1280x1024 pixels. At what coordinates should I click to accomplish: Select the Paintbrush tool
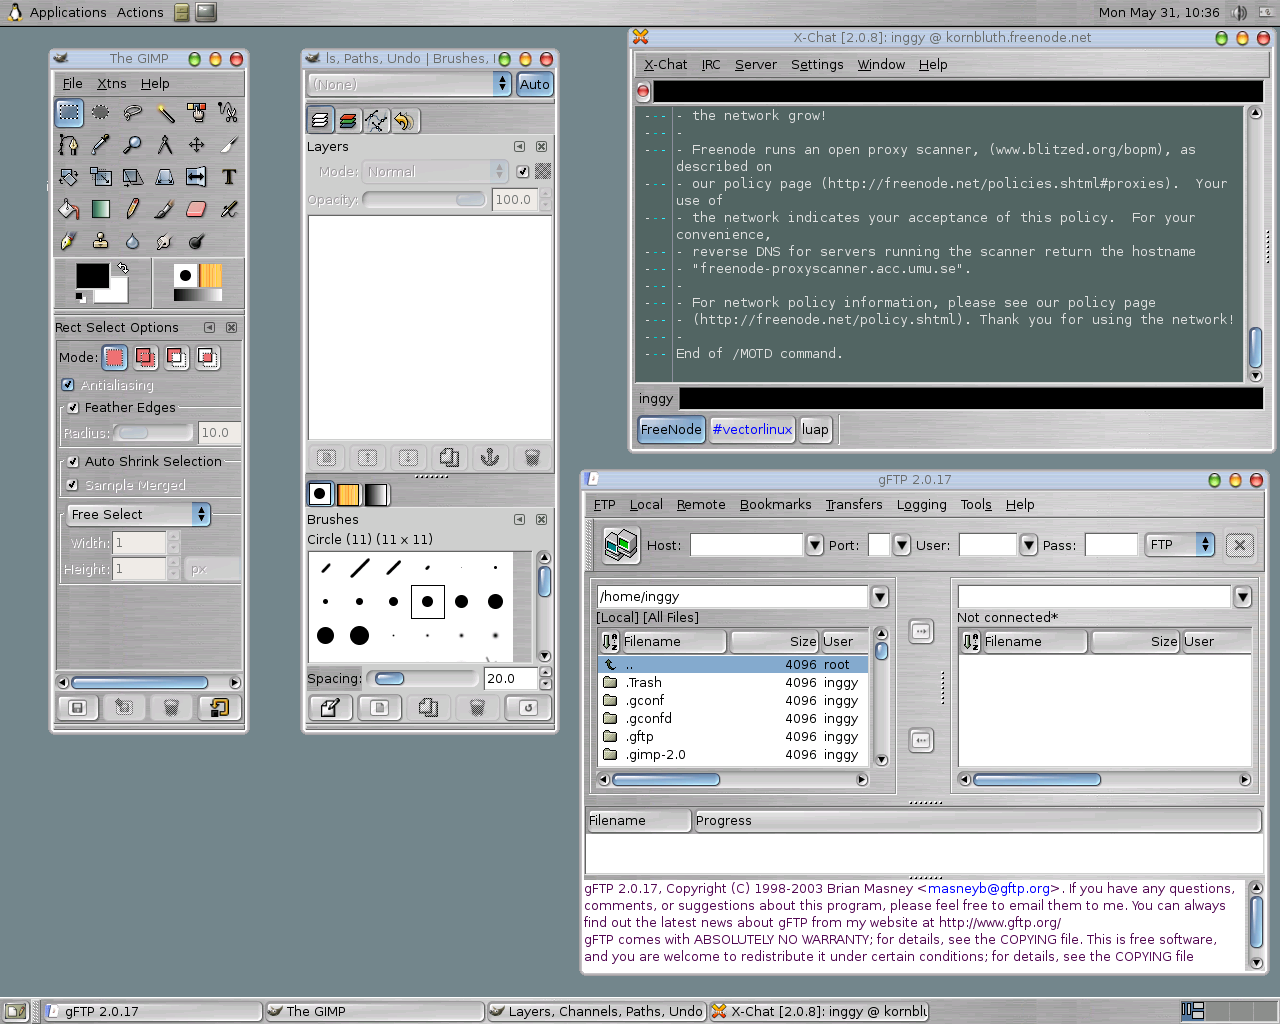(164, 209)
